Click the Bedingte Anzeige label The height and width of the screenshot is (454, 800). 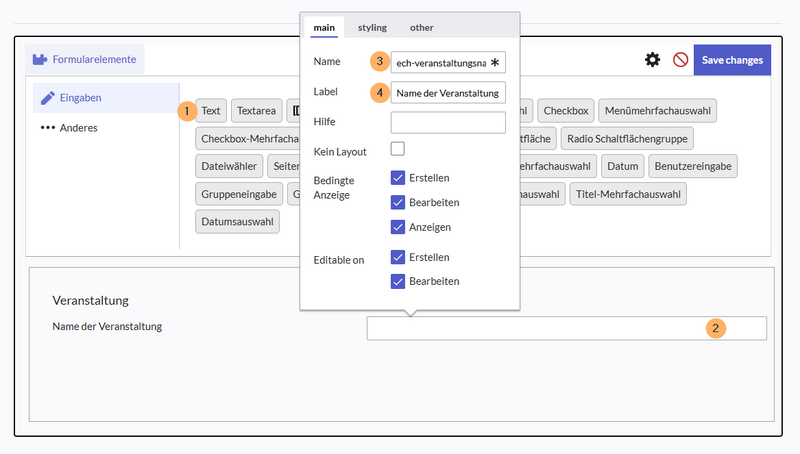click(334, 188)
